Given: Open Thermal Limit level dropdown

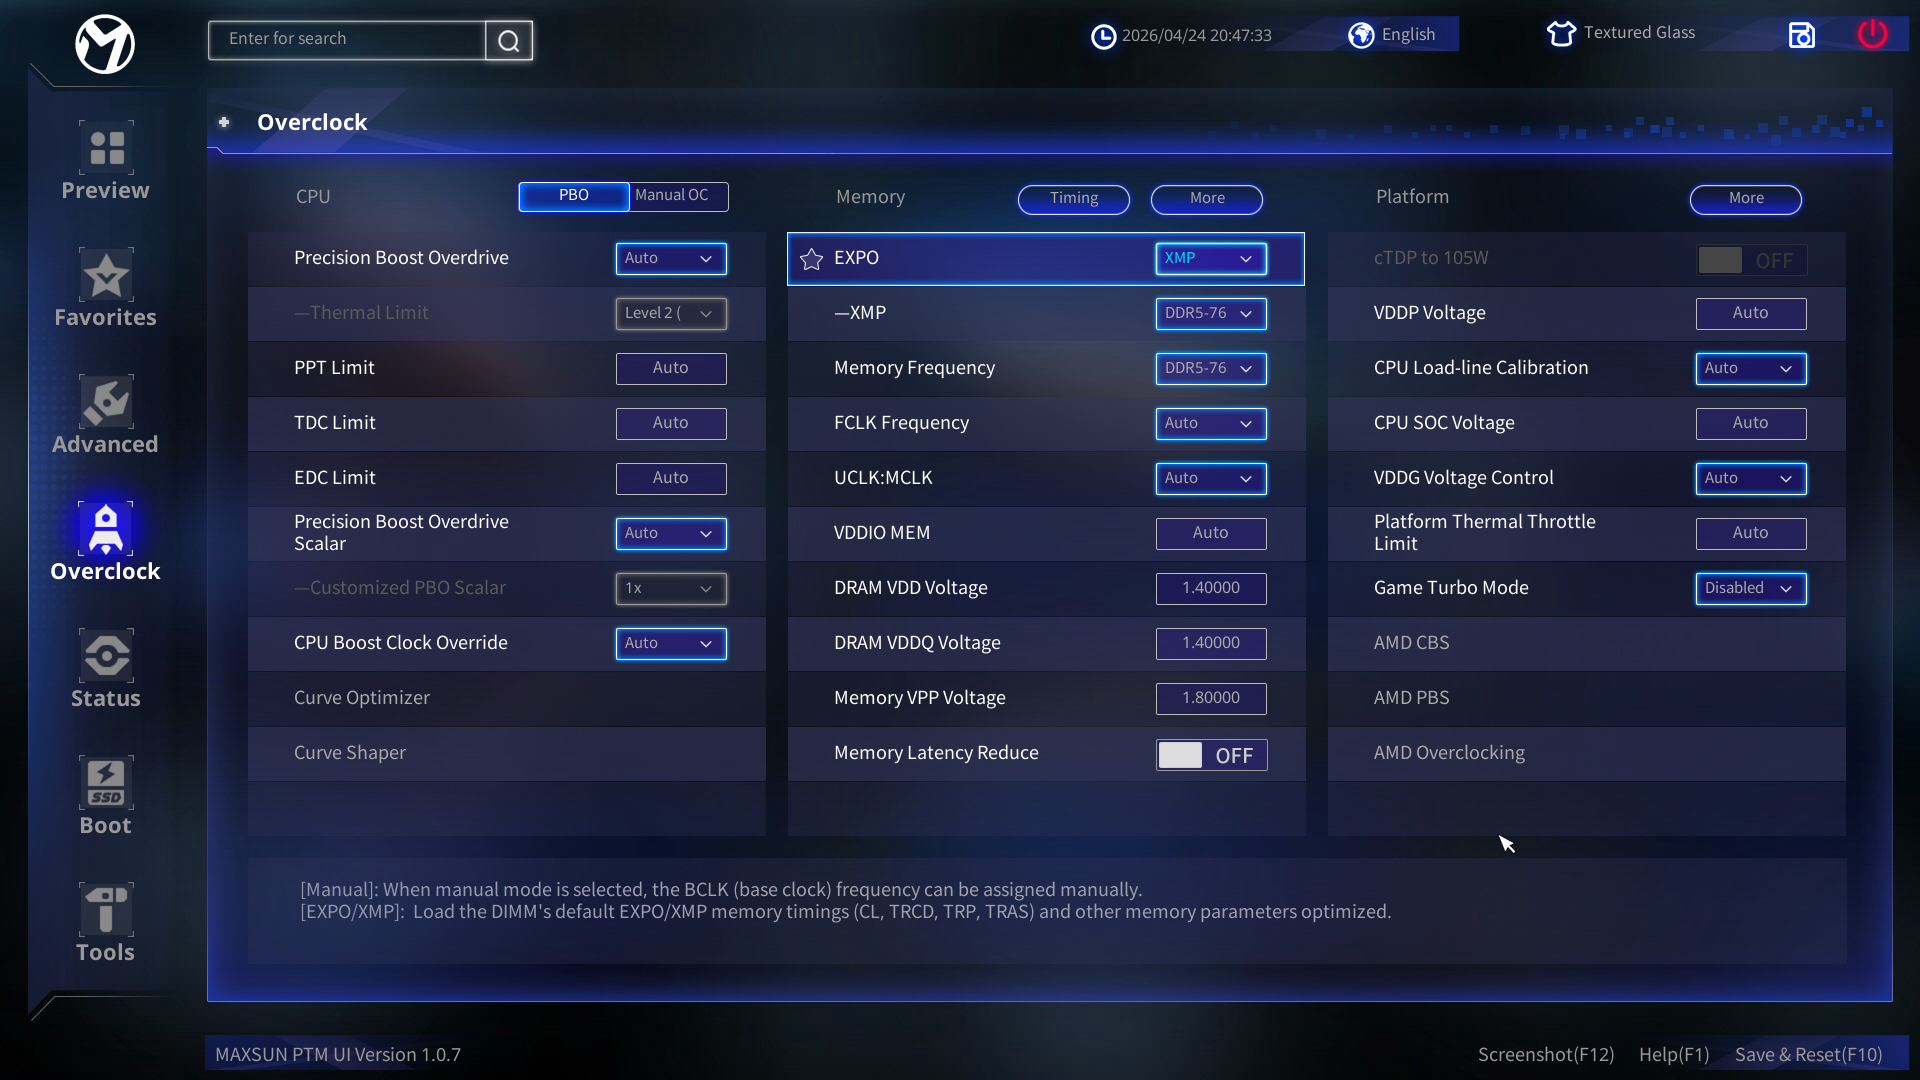Looking at the screenshot, I should click(671, 314).
